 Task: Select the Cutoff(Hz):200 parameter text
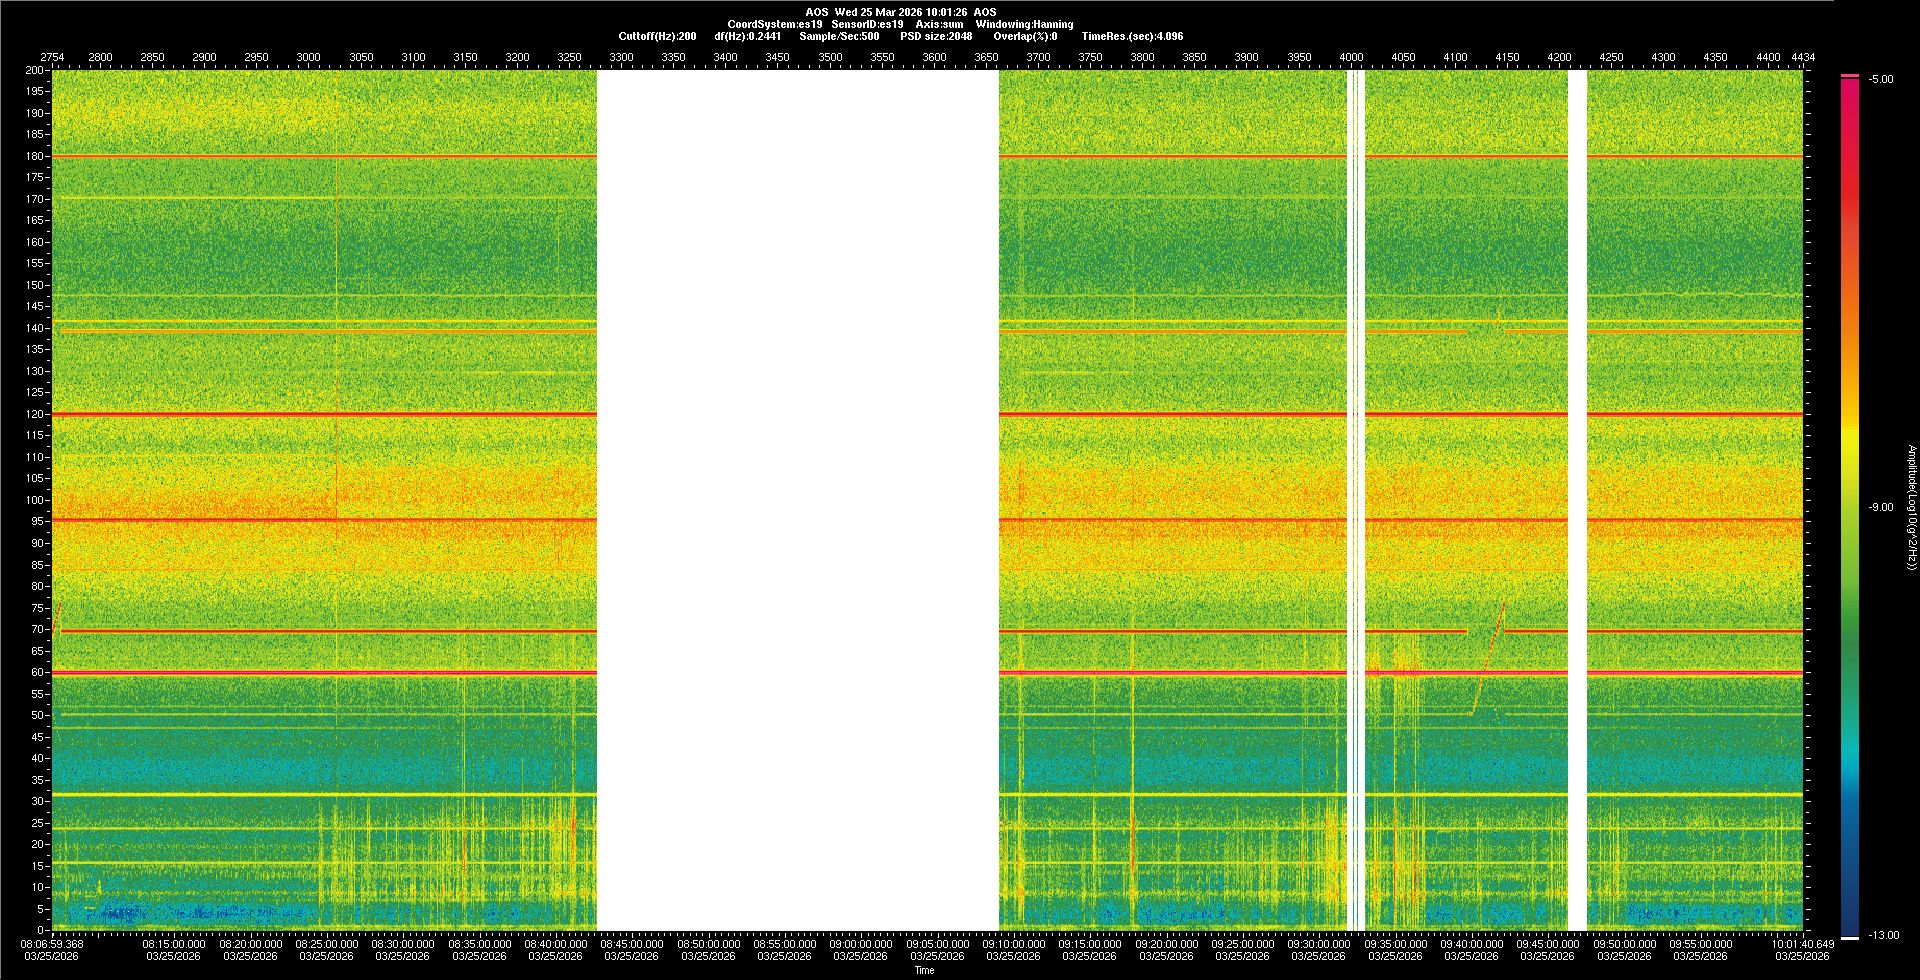(657, 36)
